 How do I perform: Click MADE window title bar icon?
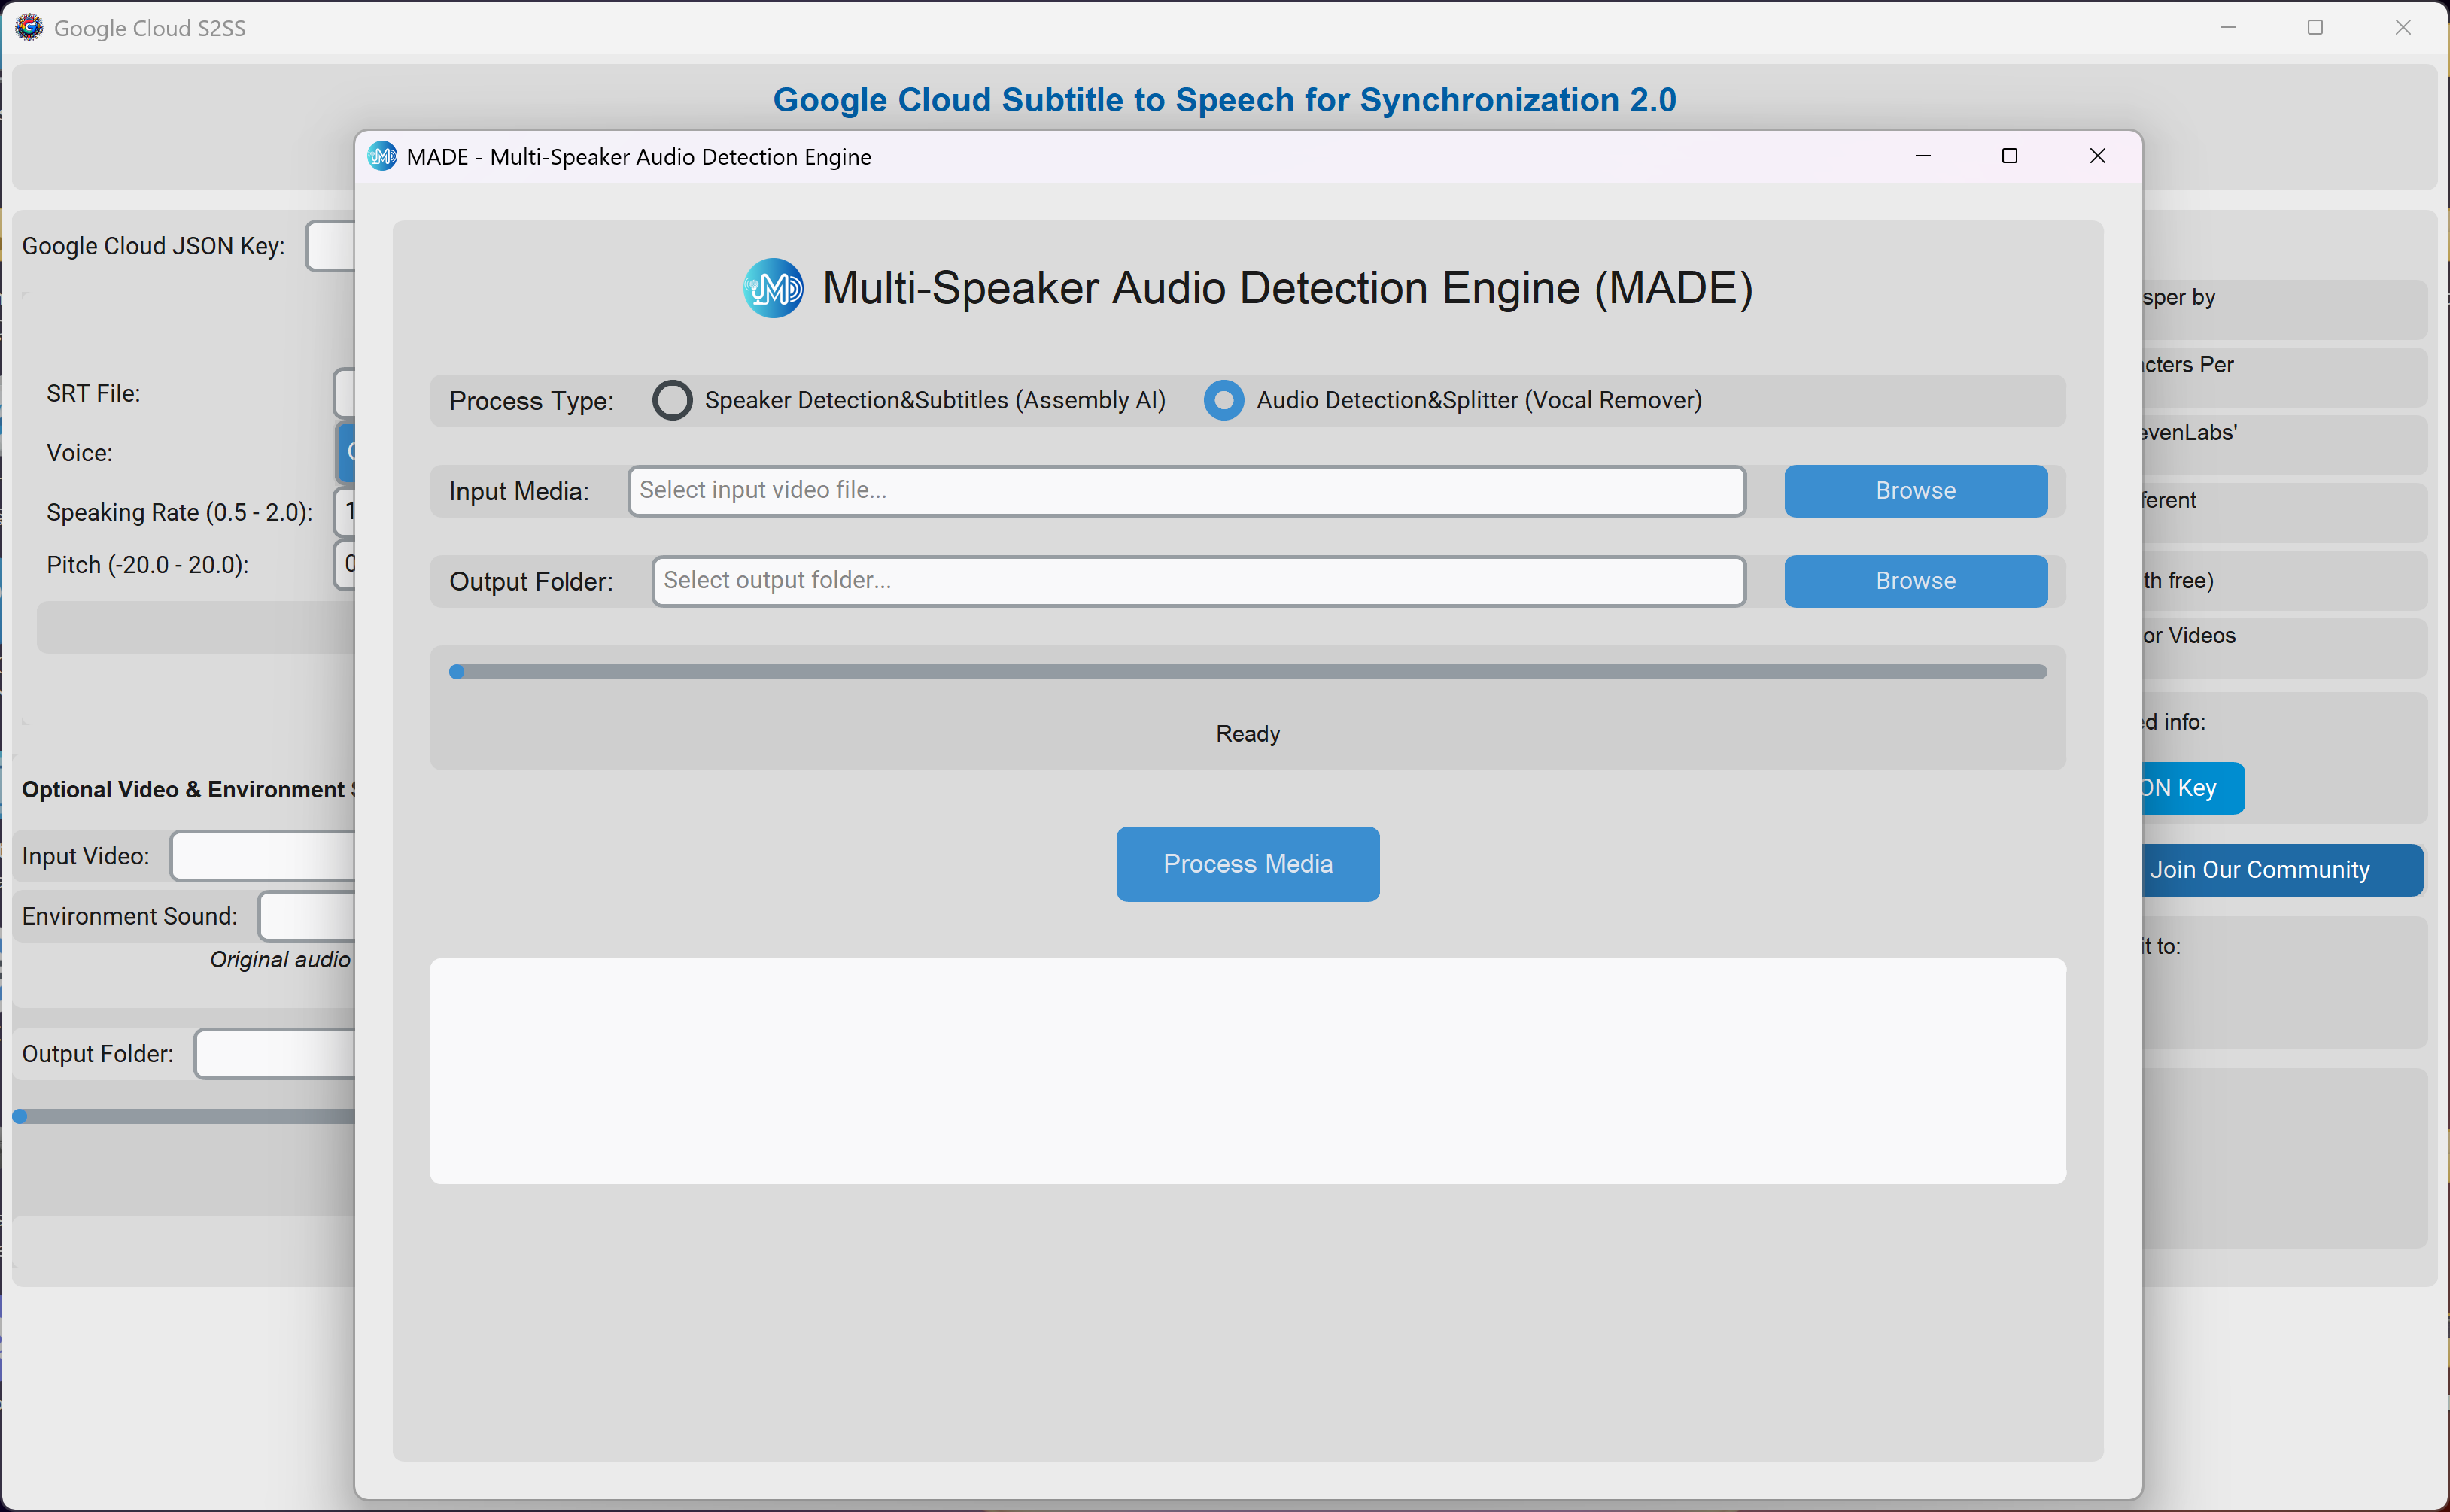[x=382, y=157]
